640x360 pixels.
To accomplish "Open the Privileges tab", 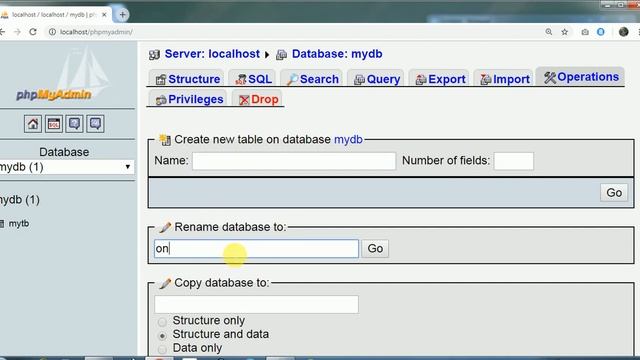I will coord(189,99).
